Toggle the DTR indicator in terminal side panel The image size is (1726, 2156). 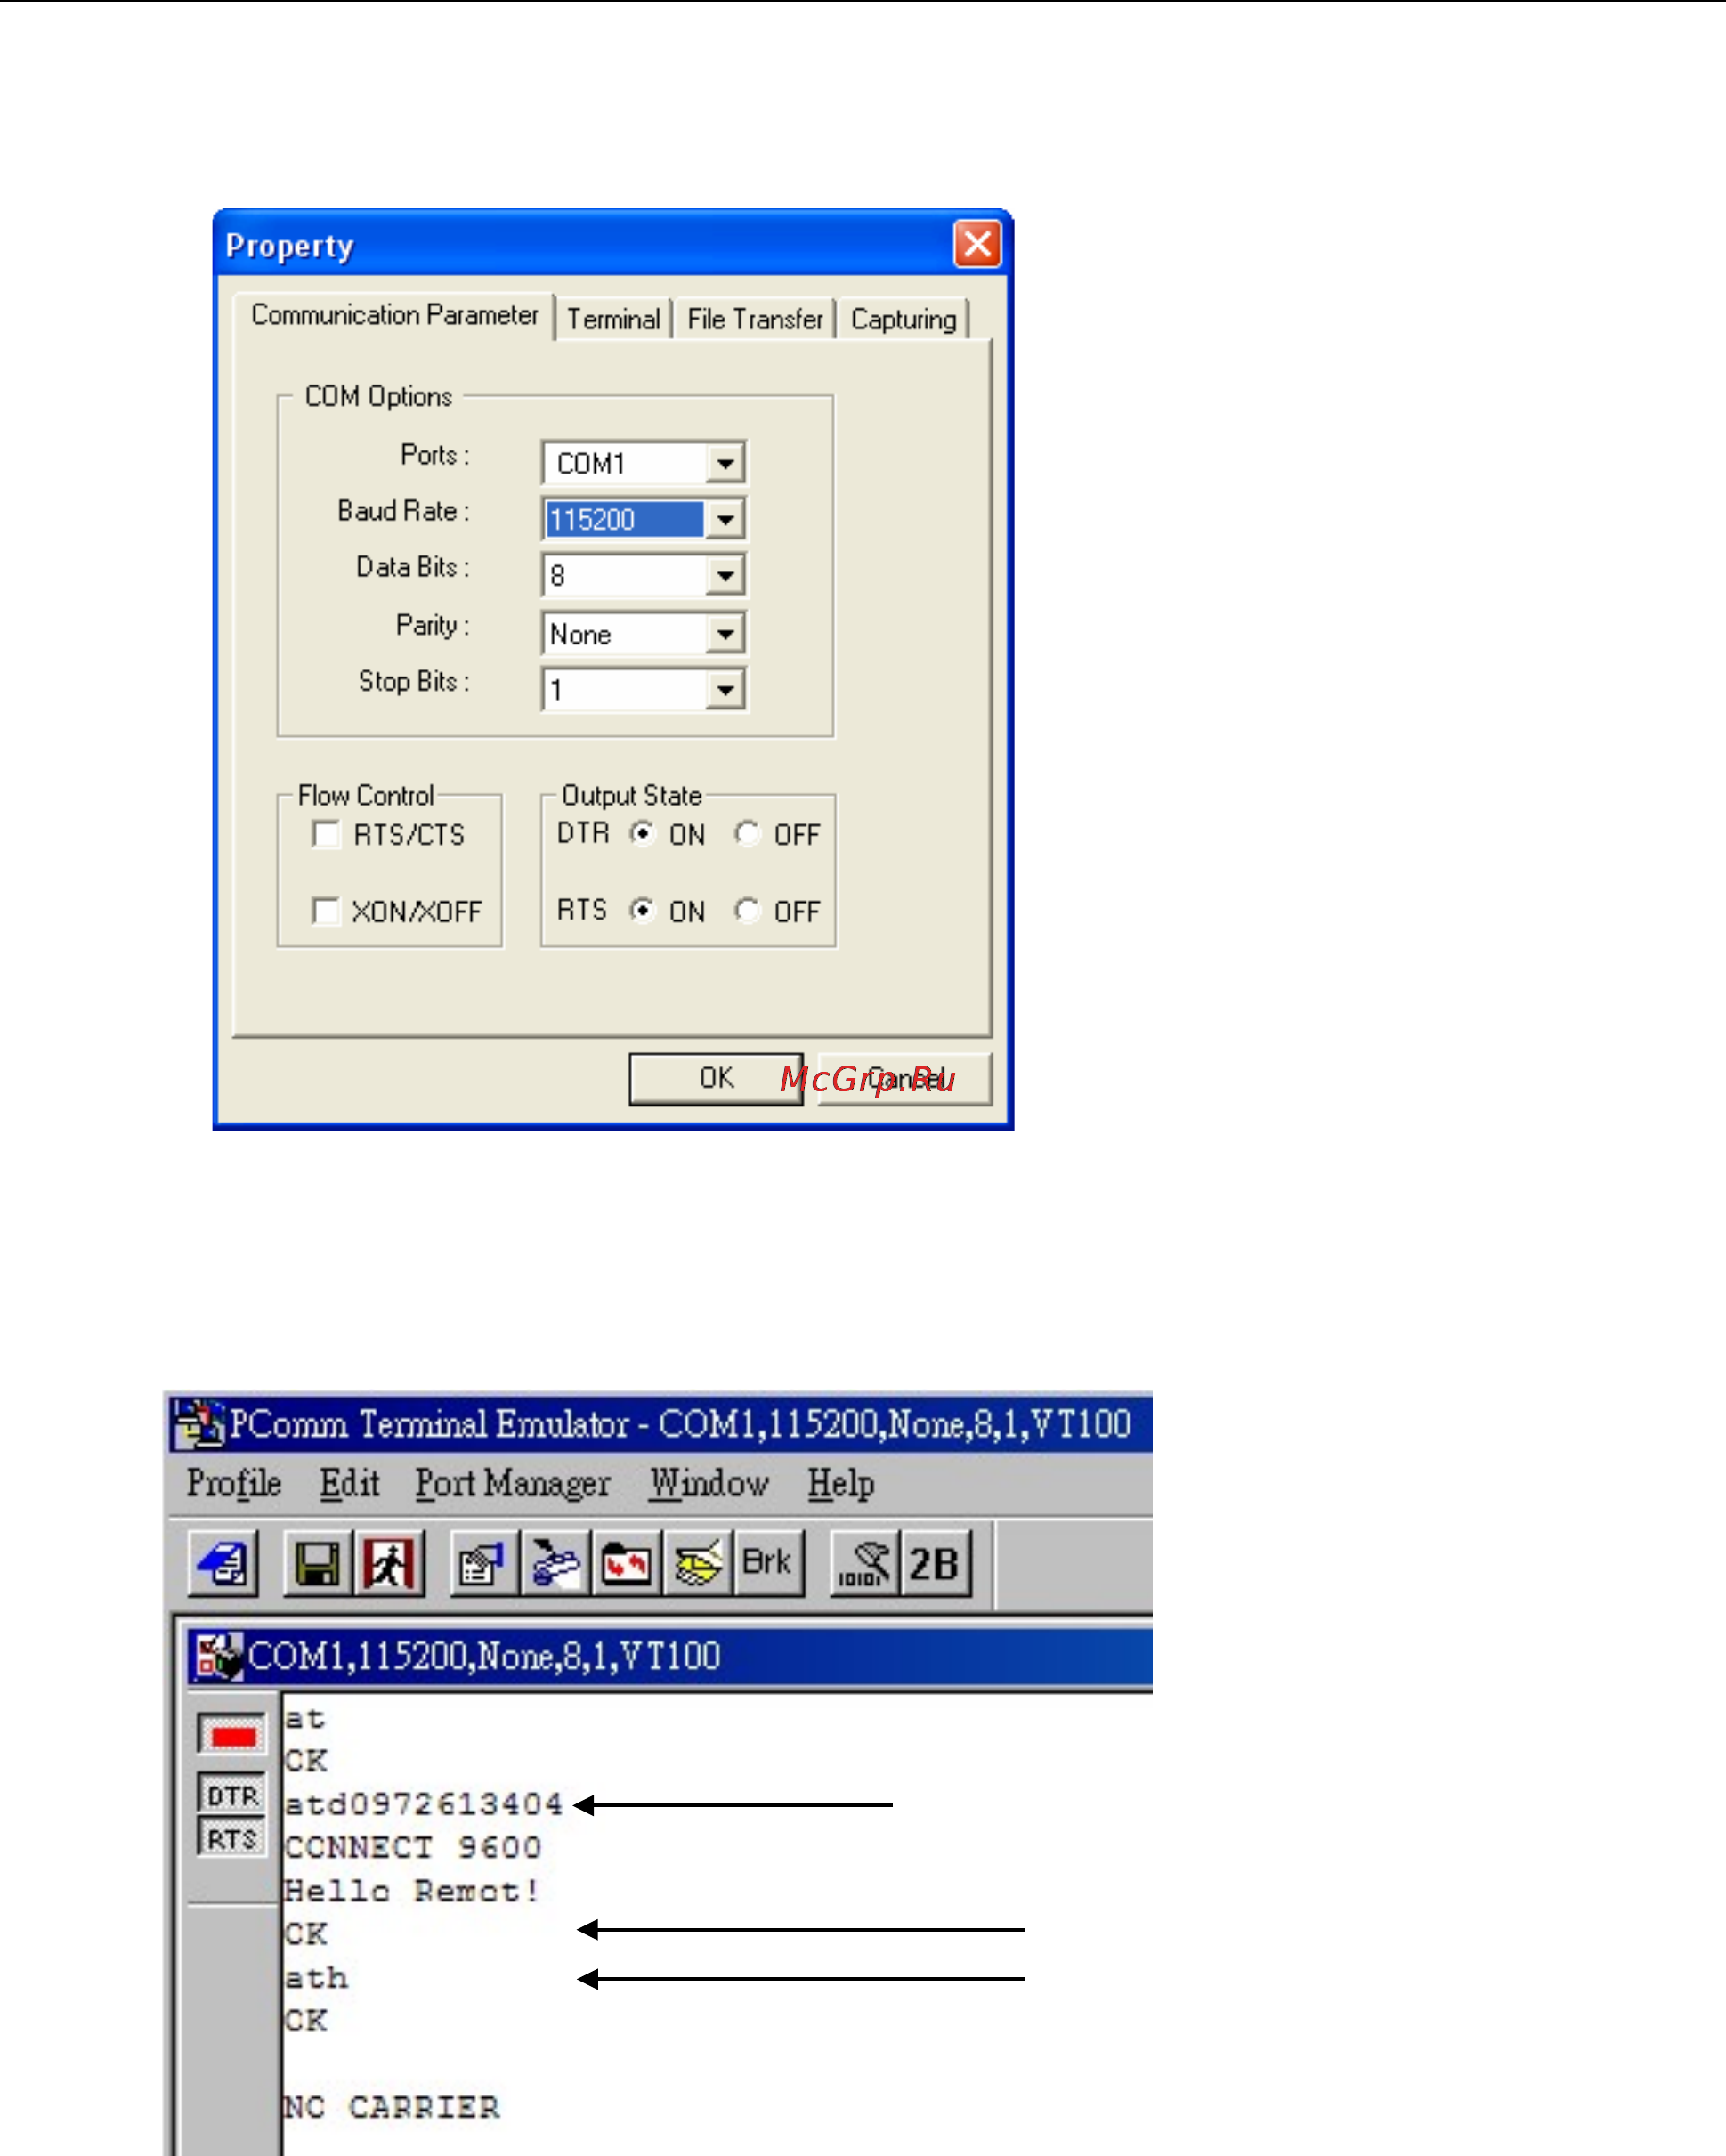[232, 1796]
